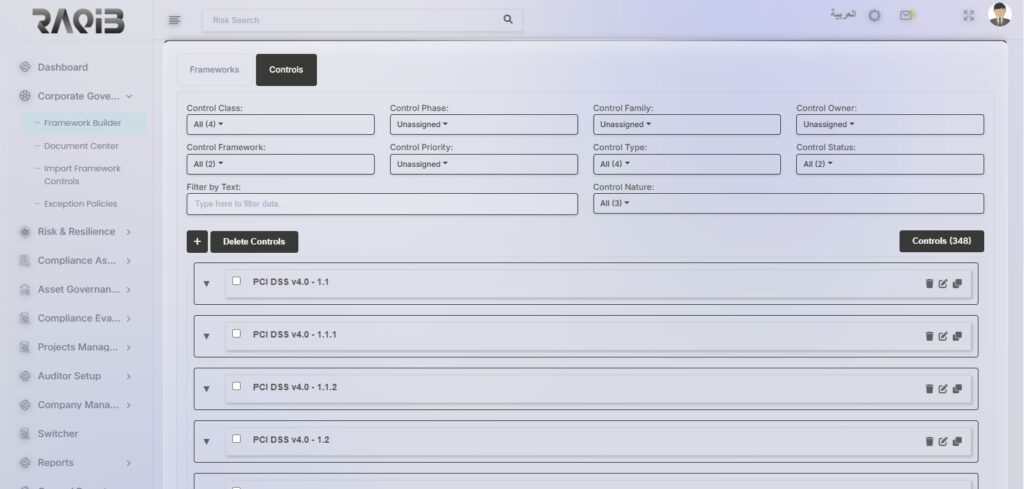Click the hamburger menu toggle icon

click(175, 19)
